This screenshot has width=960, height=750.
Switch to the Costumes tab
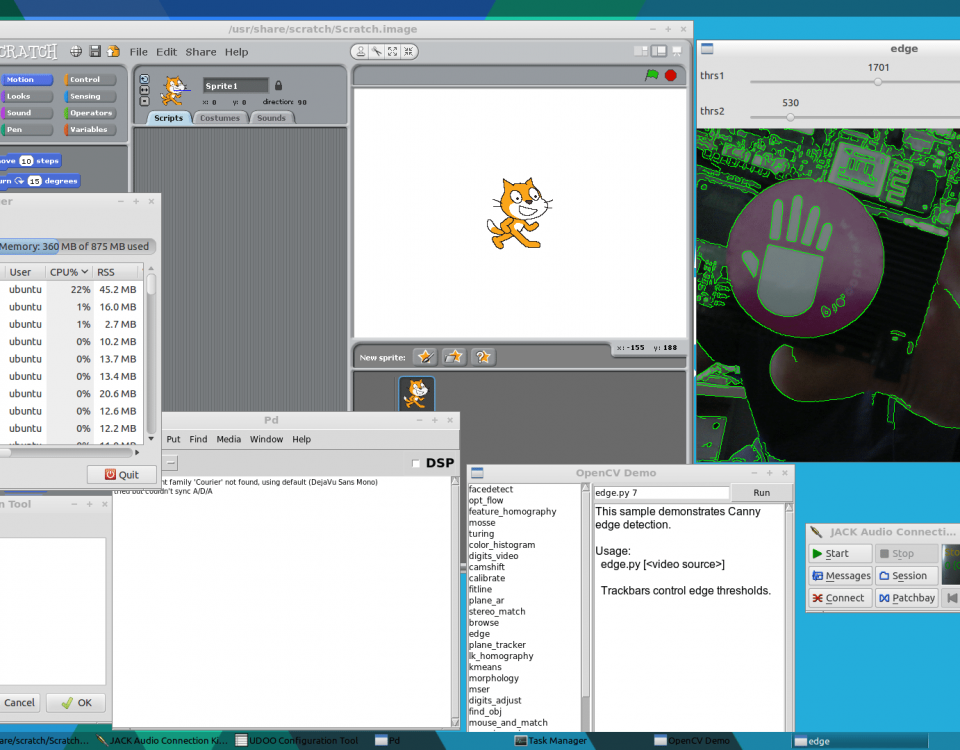tap(220, 118)
